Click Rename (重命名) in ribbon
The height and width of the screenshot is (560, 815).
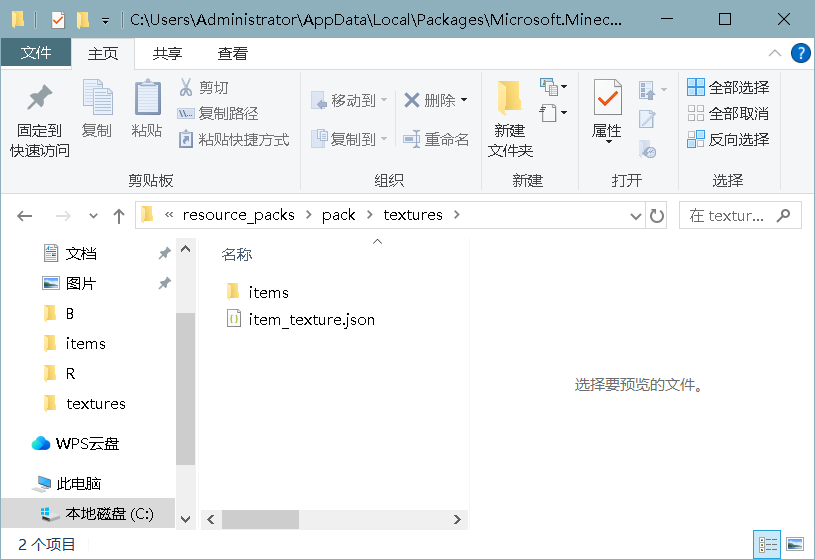click(x=436, y=139)
